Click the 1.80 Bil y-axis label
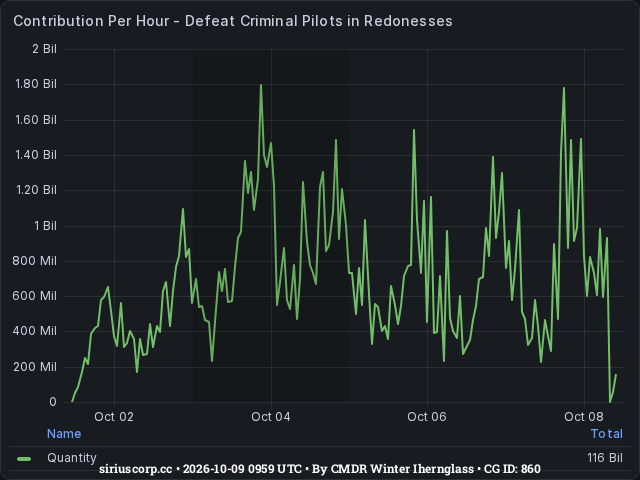The image size is (640, 480). (36, 84)
